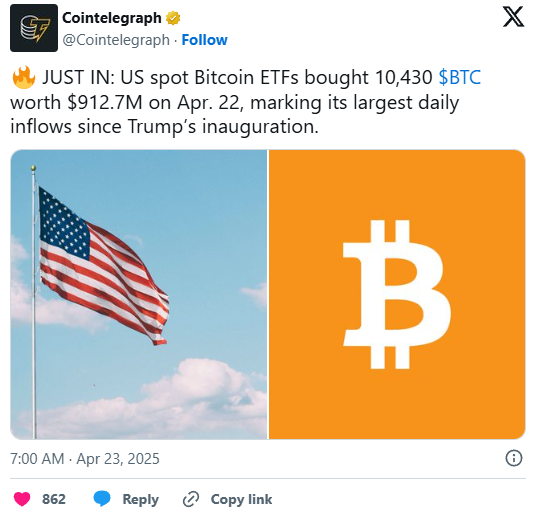Click the white Bitcoin B symbol

397,294
